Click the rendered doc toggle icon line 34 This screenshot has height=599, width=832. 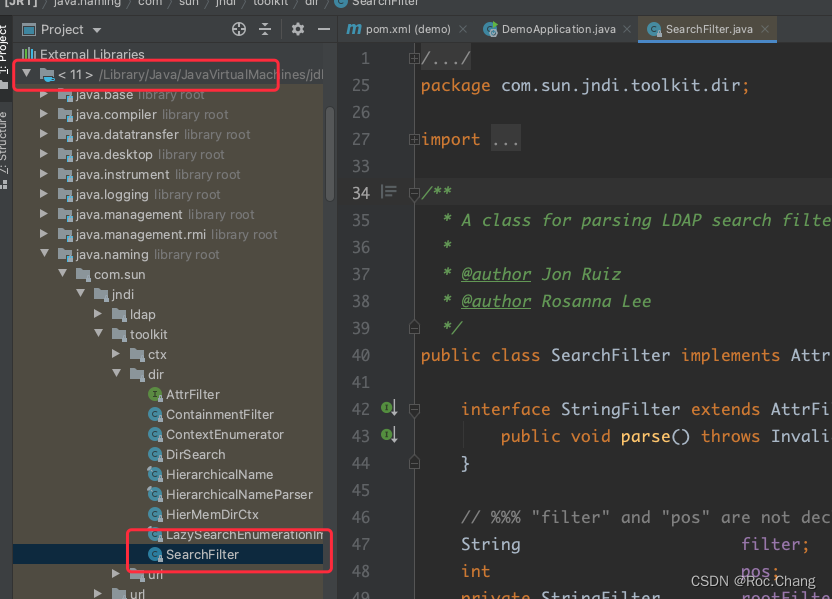[388, 192]
